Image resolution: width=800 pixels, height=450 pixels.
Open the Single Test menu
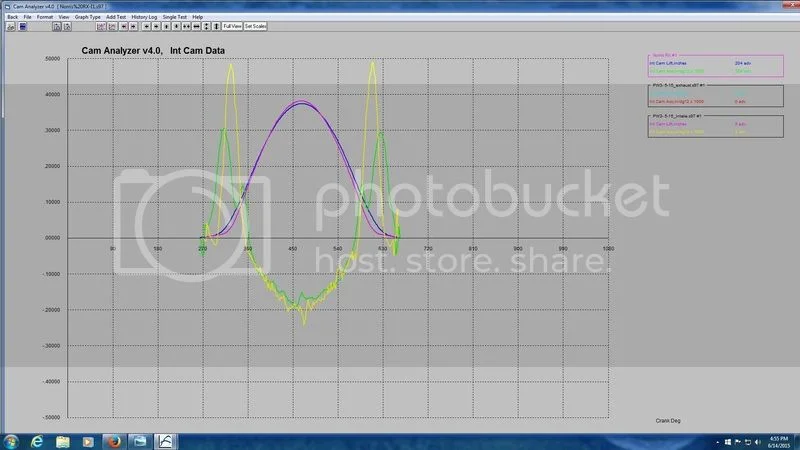174,17
